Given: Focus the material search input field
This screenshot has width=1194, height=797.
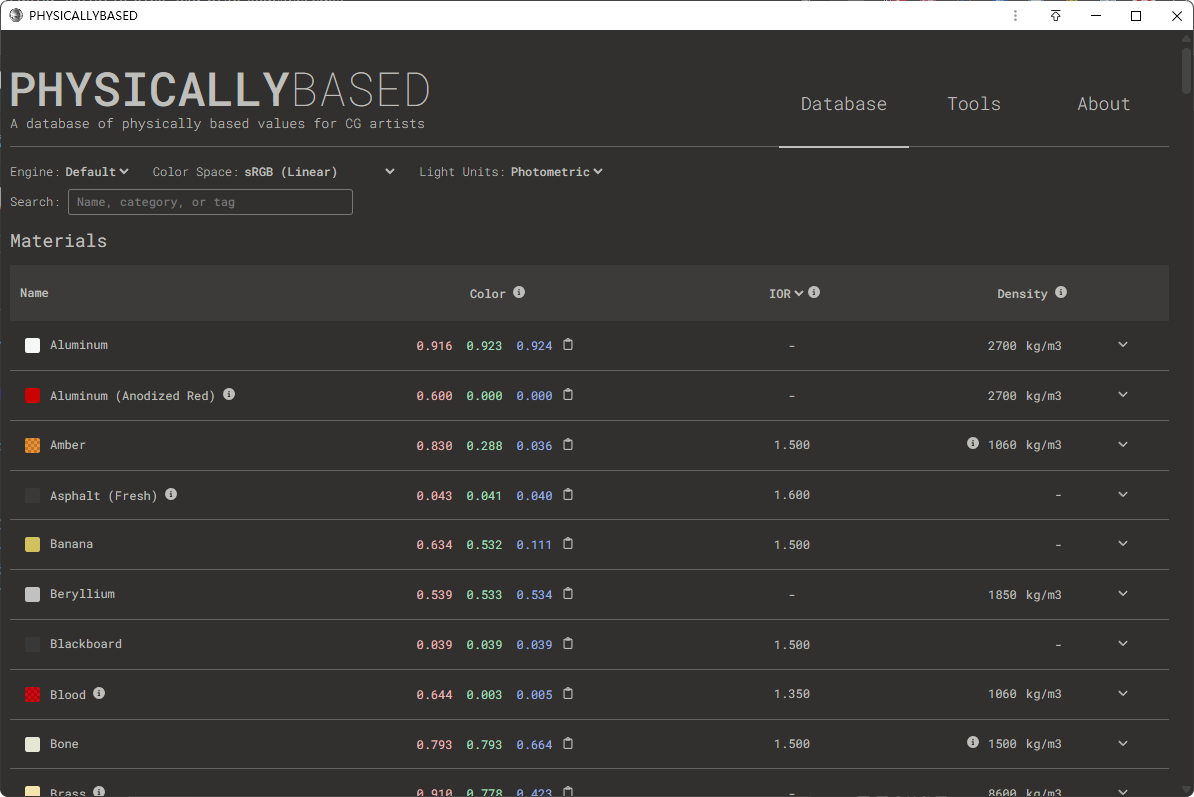Looking at the screenshot, I should pos(210,202).
